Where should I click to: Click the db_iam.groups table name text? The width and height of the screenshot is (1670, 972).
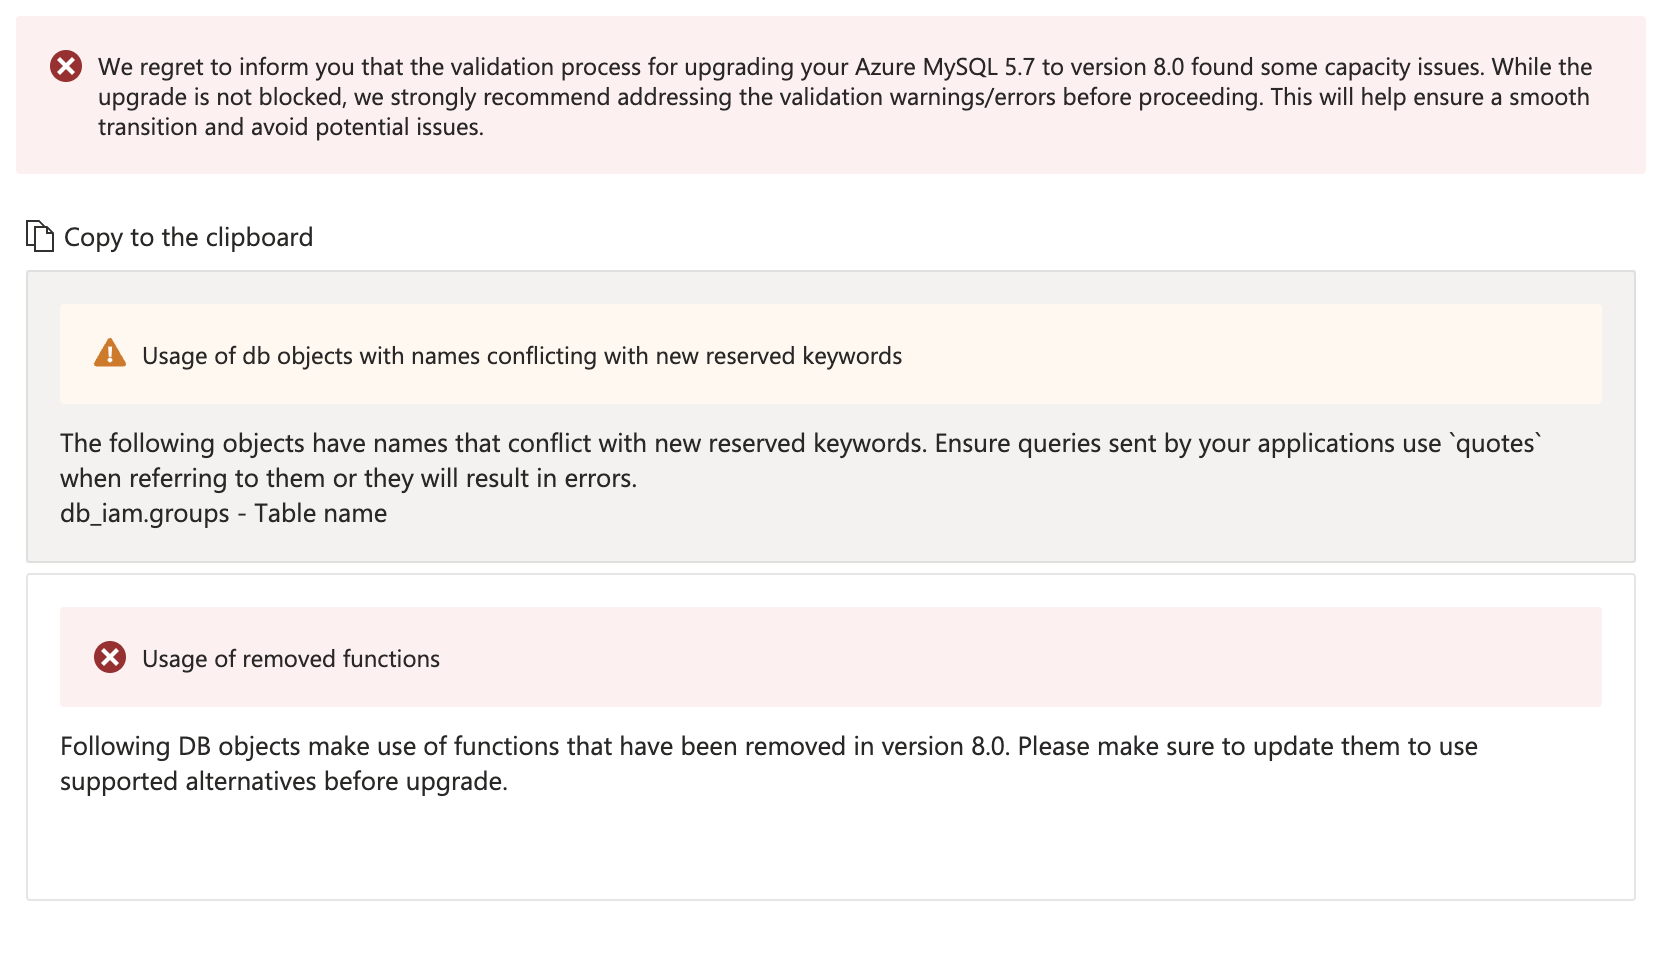222,513
